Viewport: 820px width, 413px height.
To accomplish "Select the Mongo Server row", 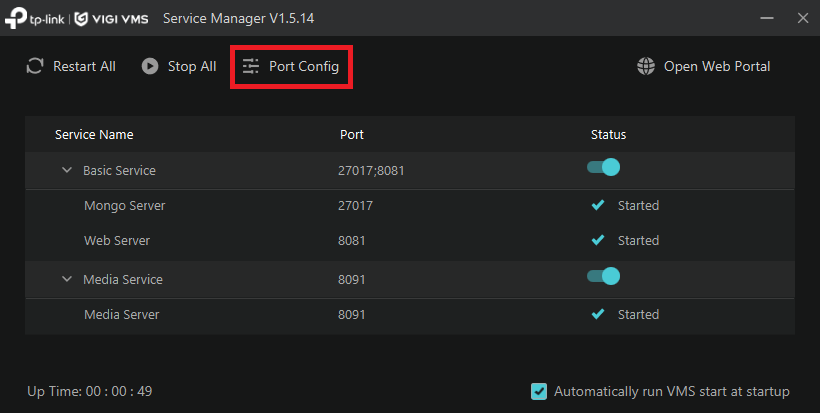I will (x=125, y=206).
